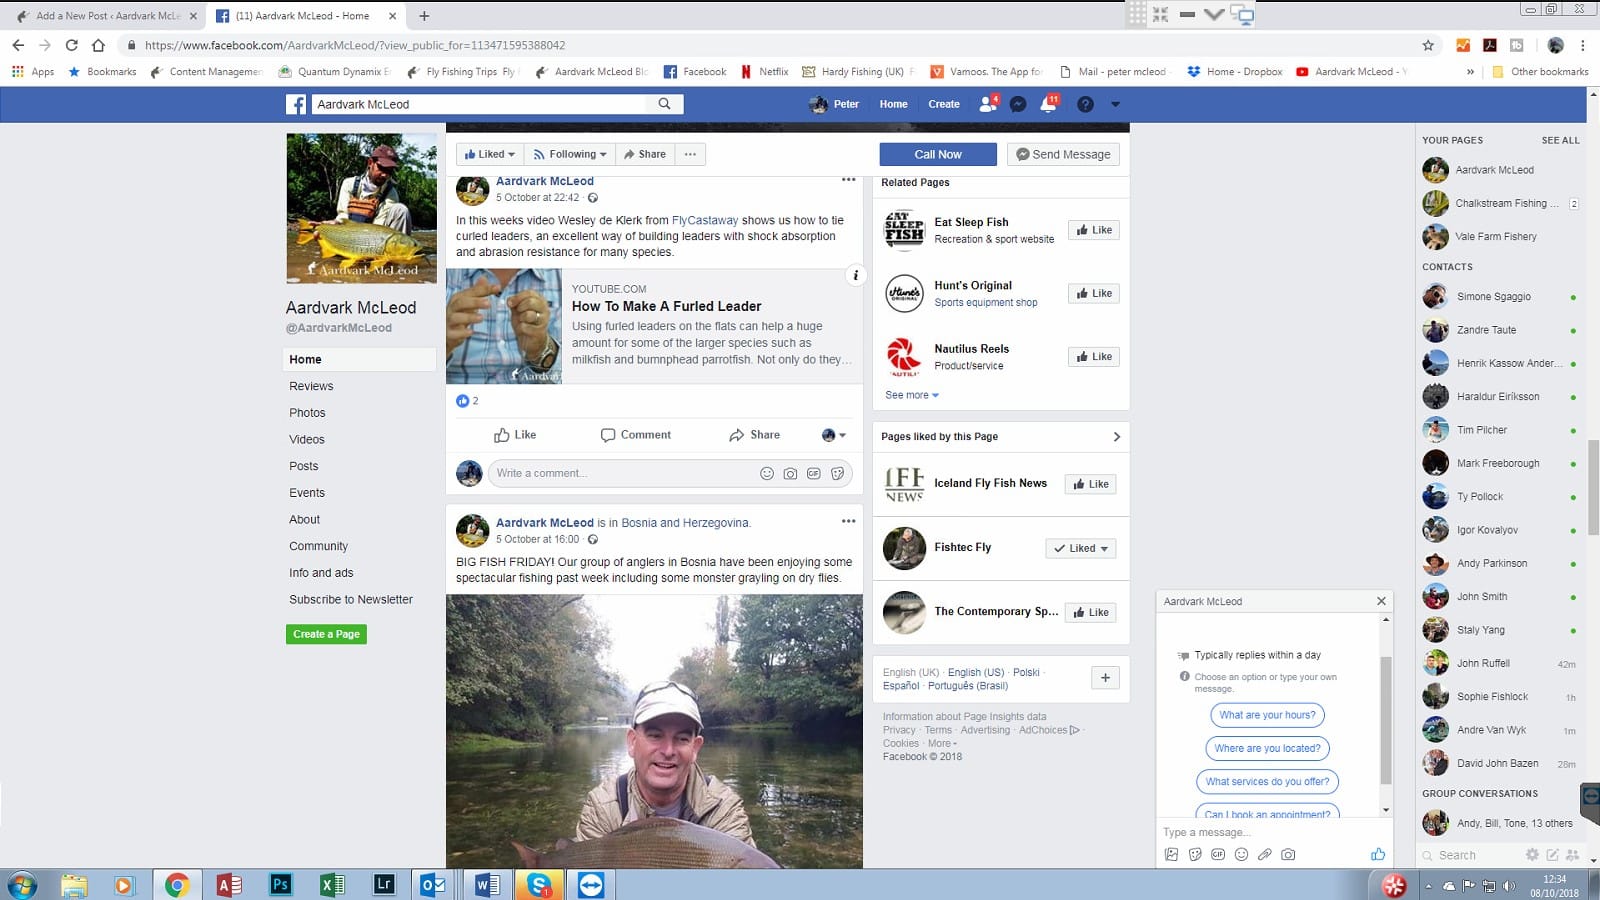Viewport: 1600px width, 900px height.
Task: Click the chat window scrollbar
Action: (x=1385, y=720)
